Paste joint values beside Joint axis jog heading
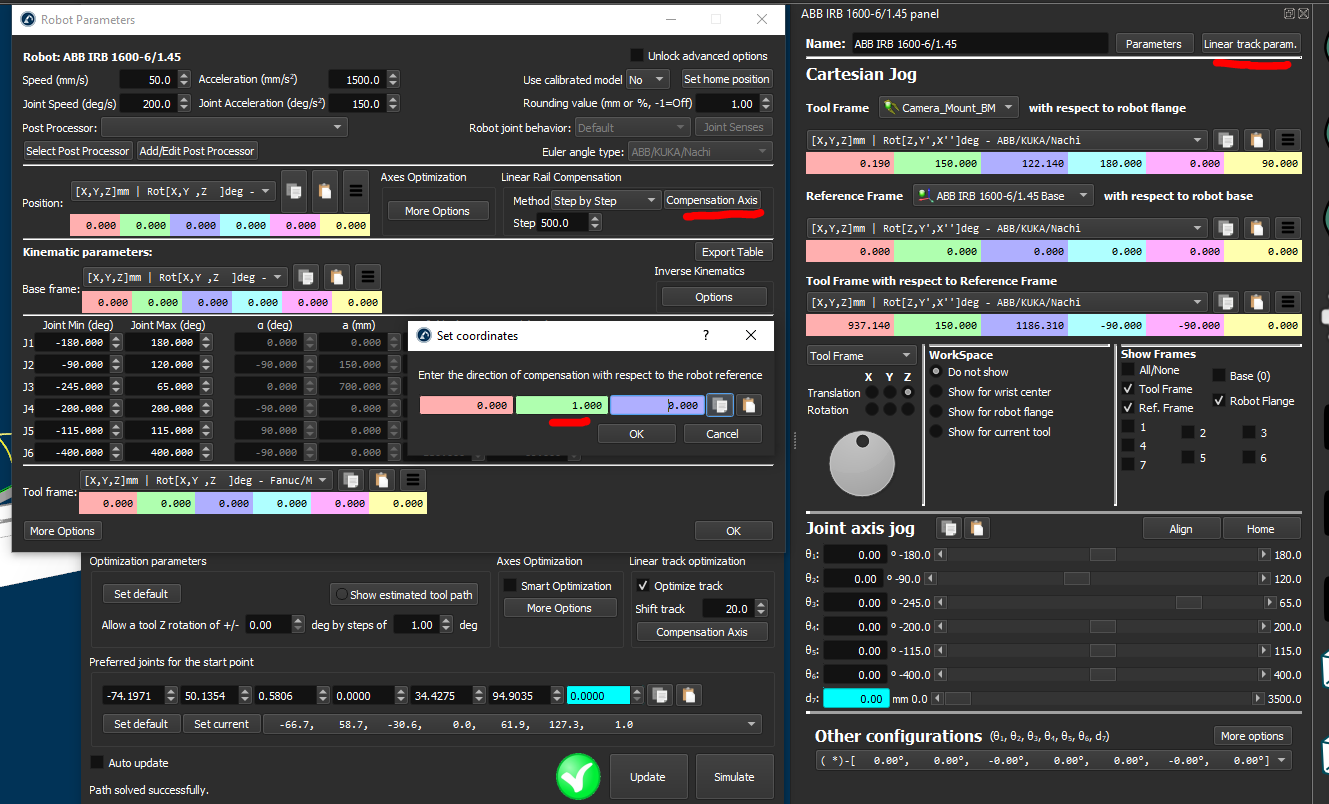 pos(978,528)
